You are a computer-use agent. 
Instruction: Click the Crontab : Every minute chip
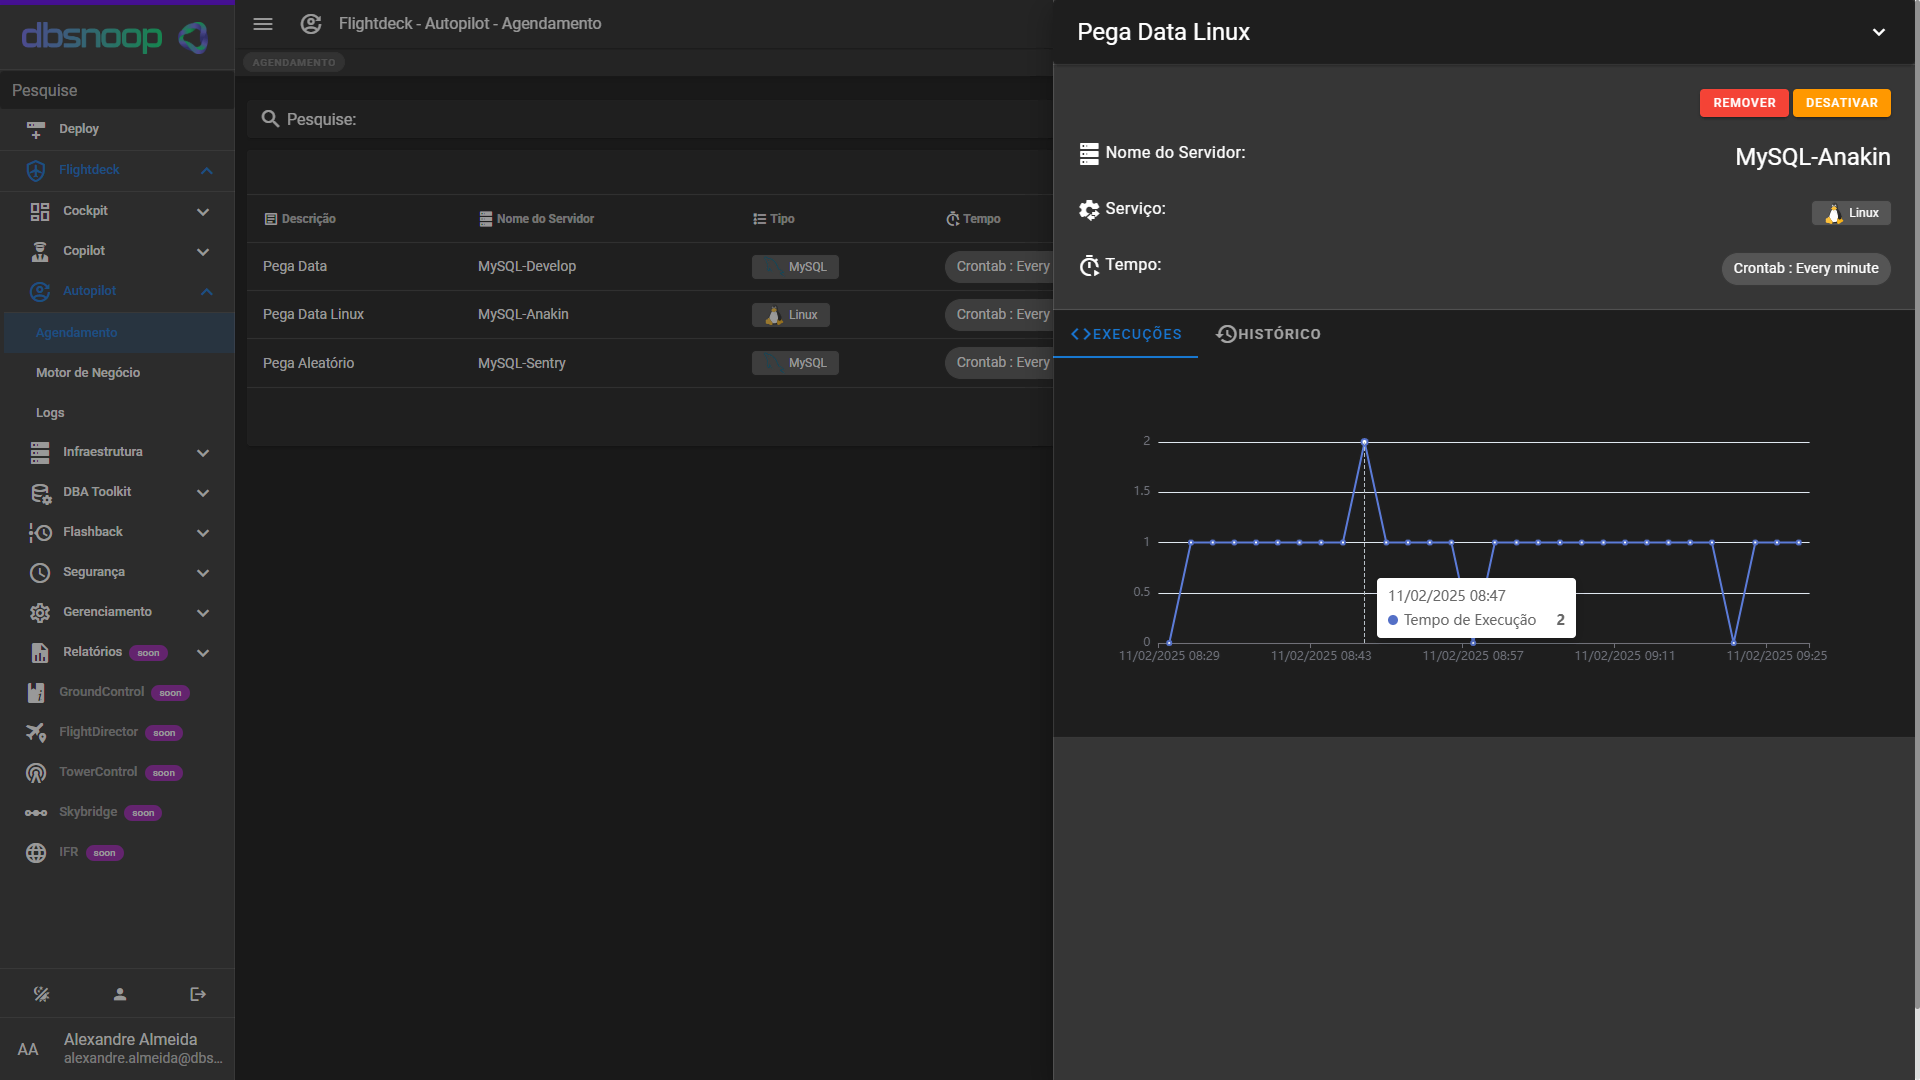point(1805,268)
